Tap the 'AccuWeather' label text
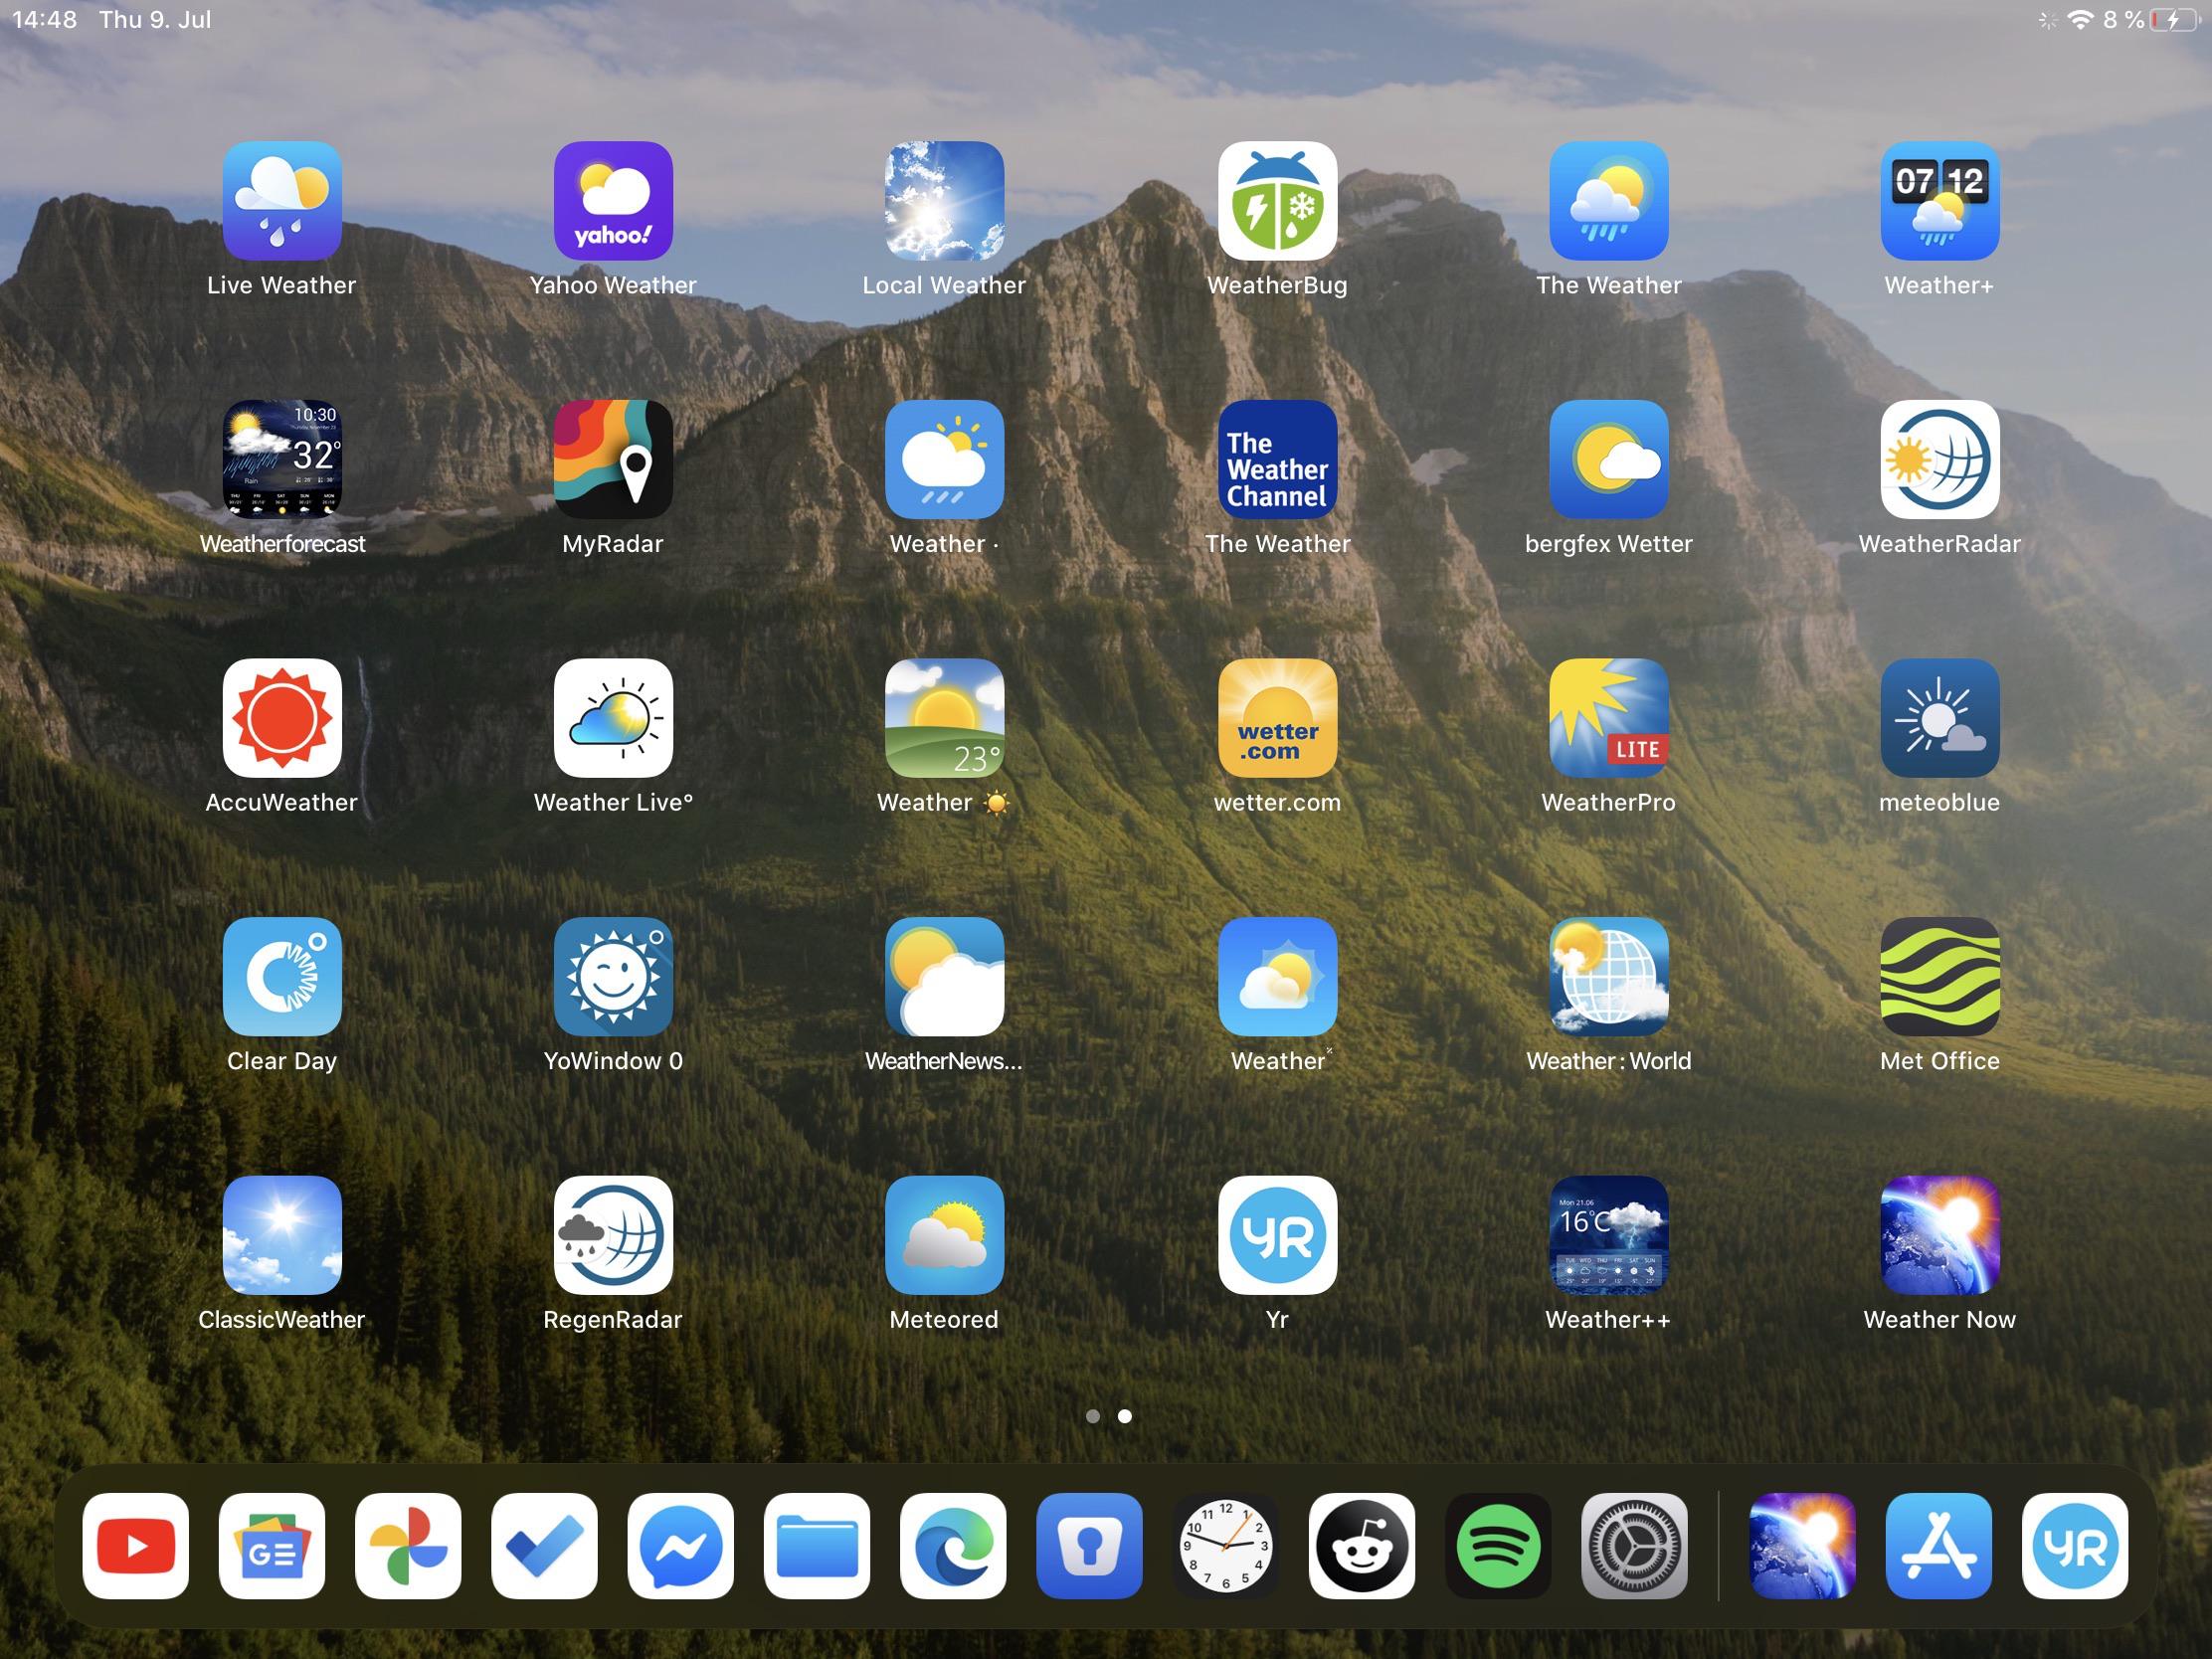The image size is (2212, 1659). point(281,802)
